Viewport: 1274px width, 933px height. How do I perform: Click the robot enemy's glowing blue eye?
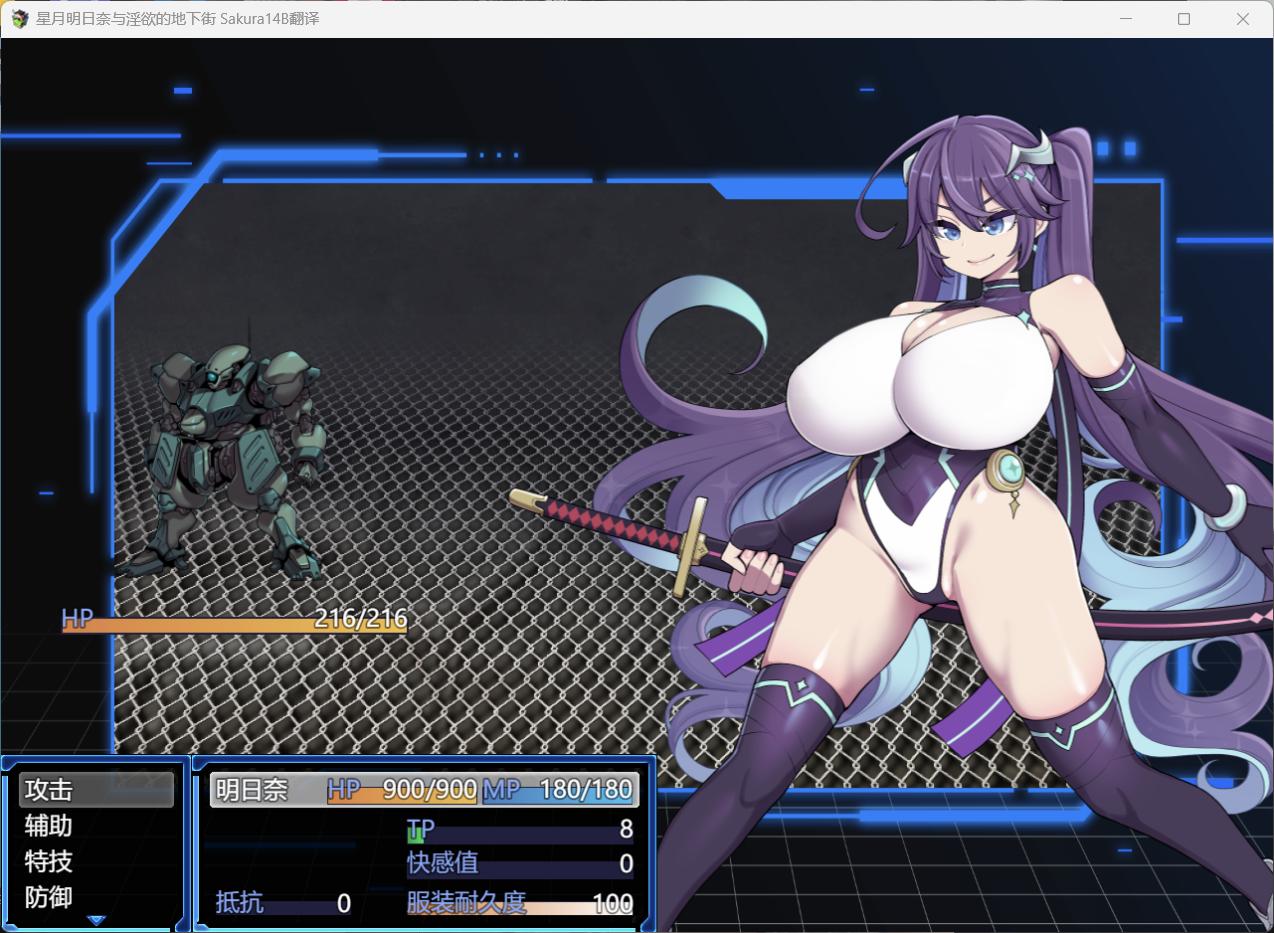[213, 377]
